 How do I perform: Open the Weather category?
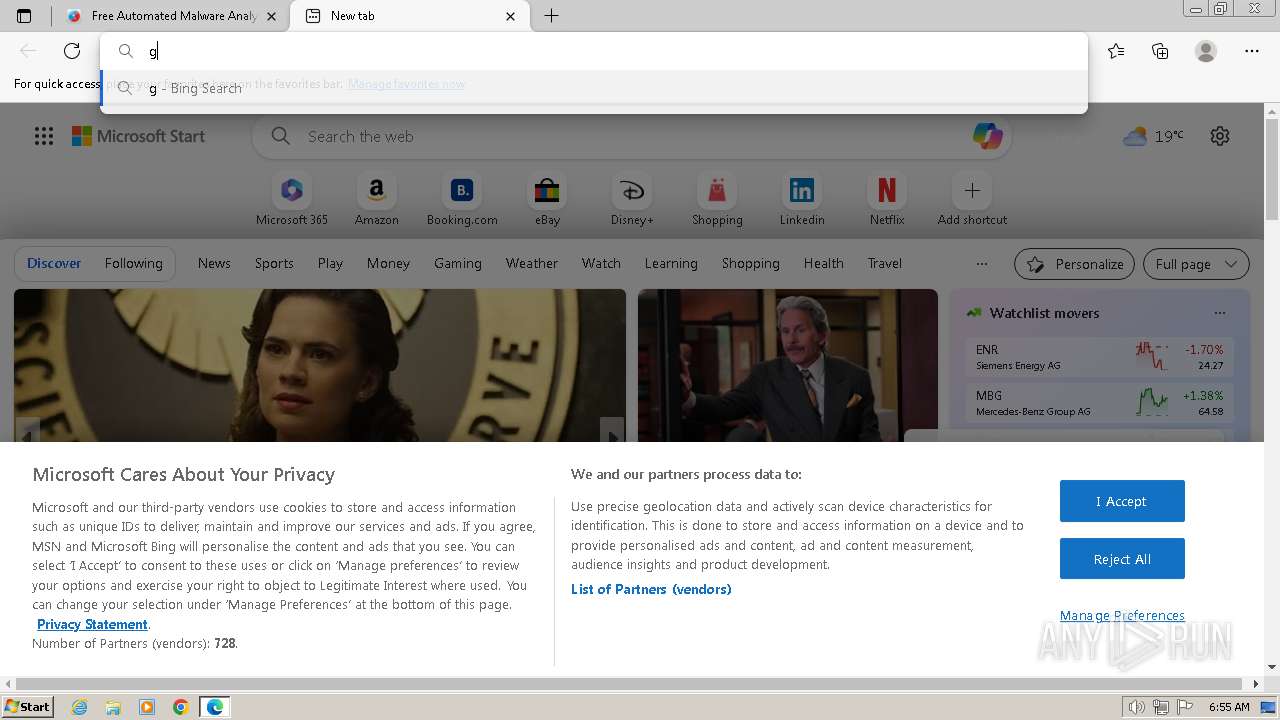[531, 263]
